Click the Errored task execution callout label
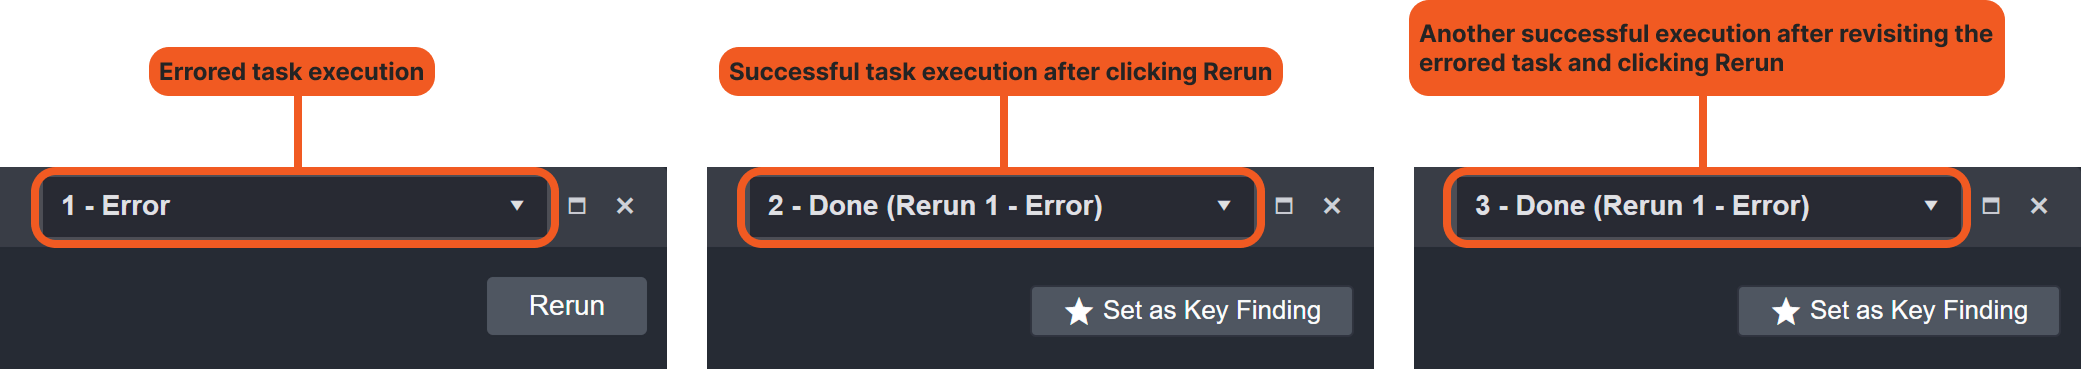The width and height of the screenshot is (2081, 369). (x=292, y=72)
